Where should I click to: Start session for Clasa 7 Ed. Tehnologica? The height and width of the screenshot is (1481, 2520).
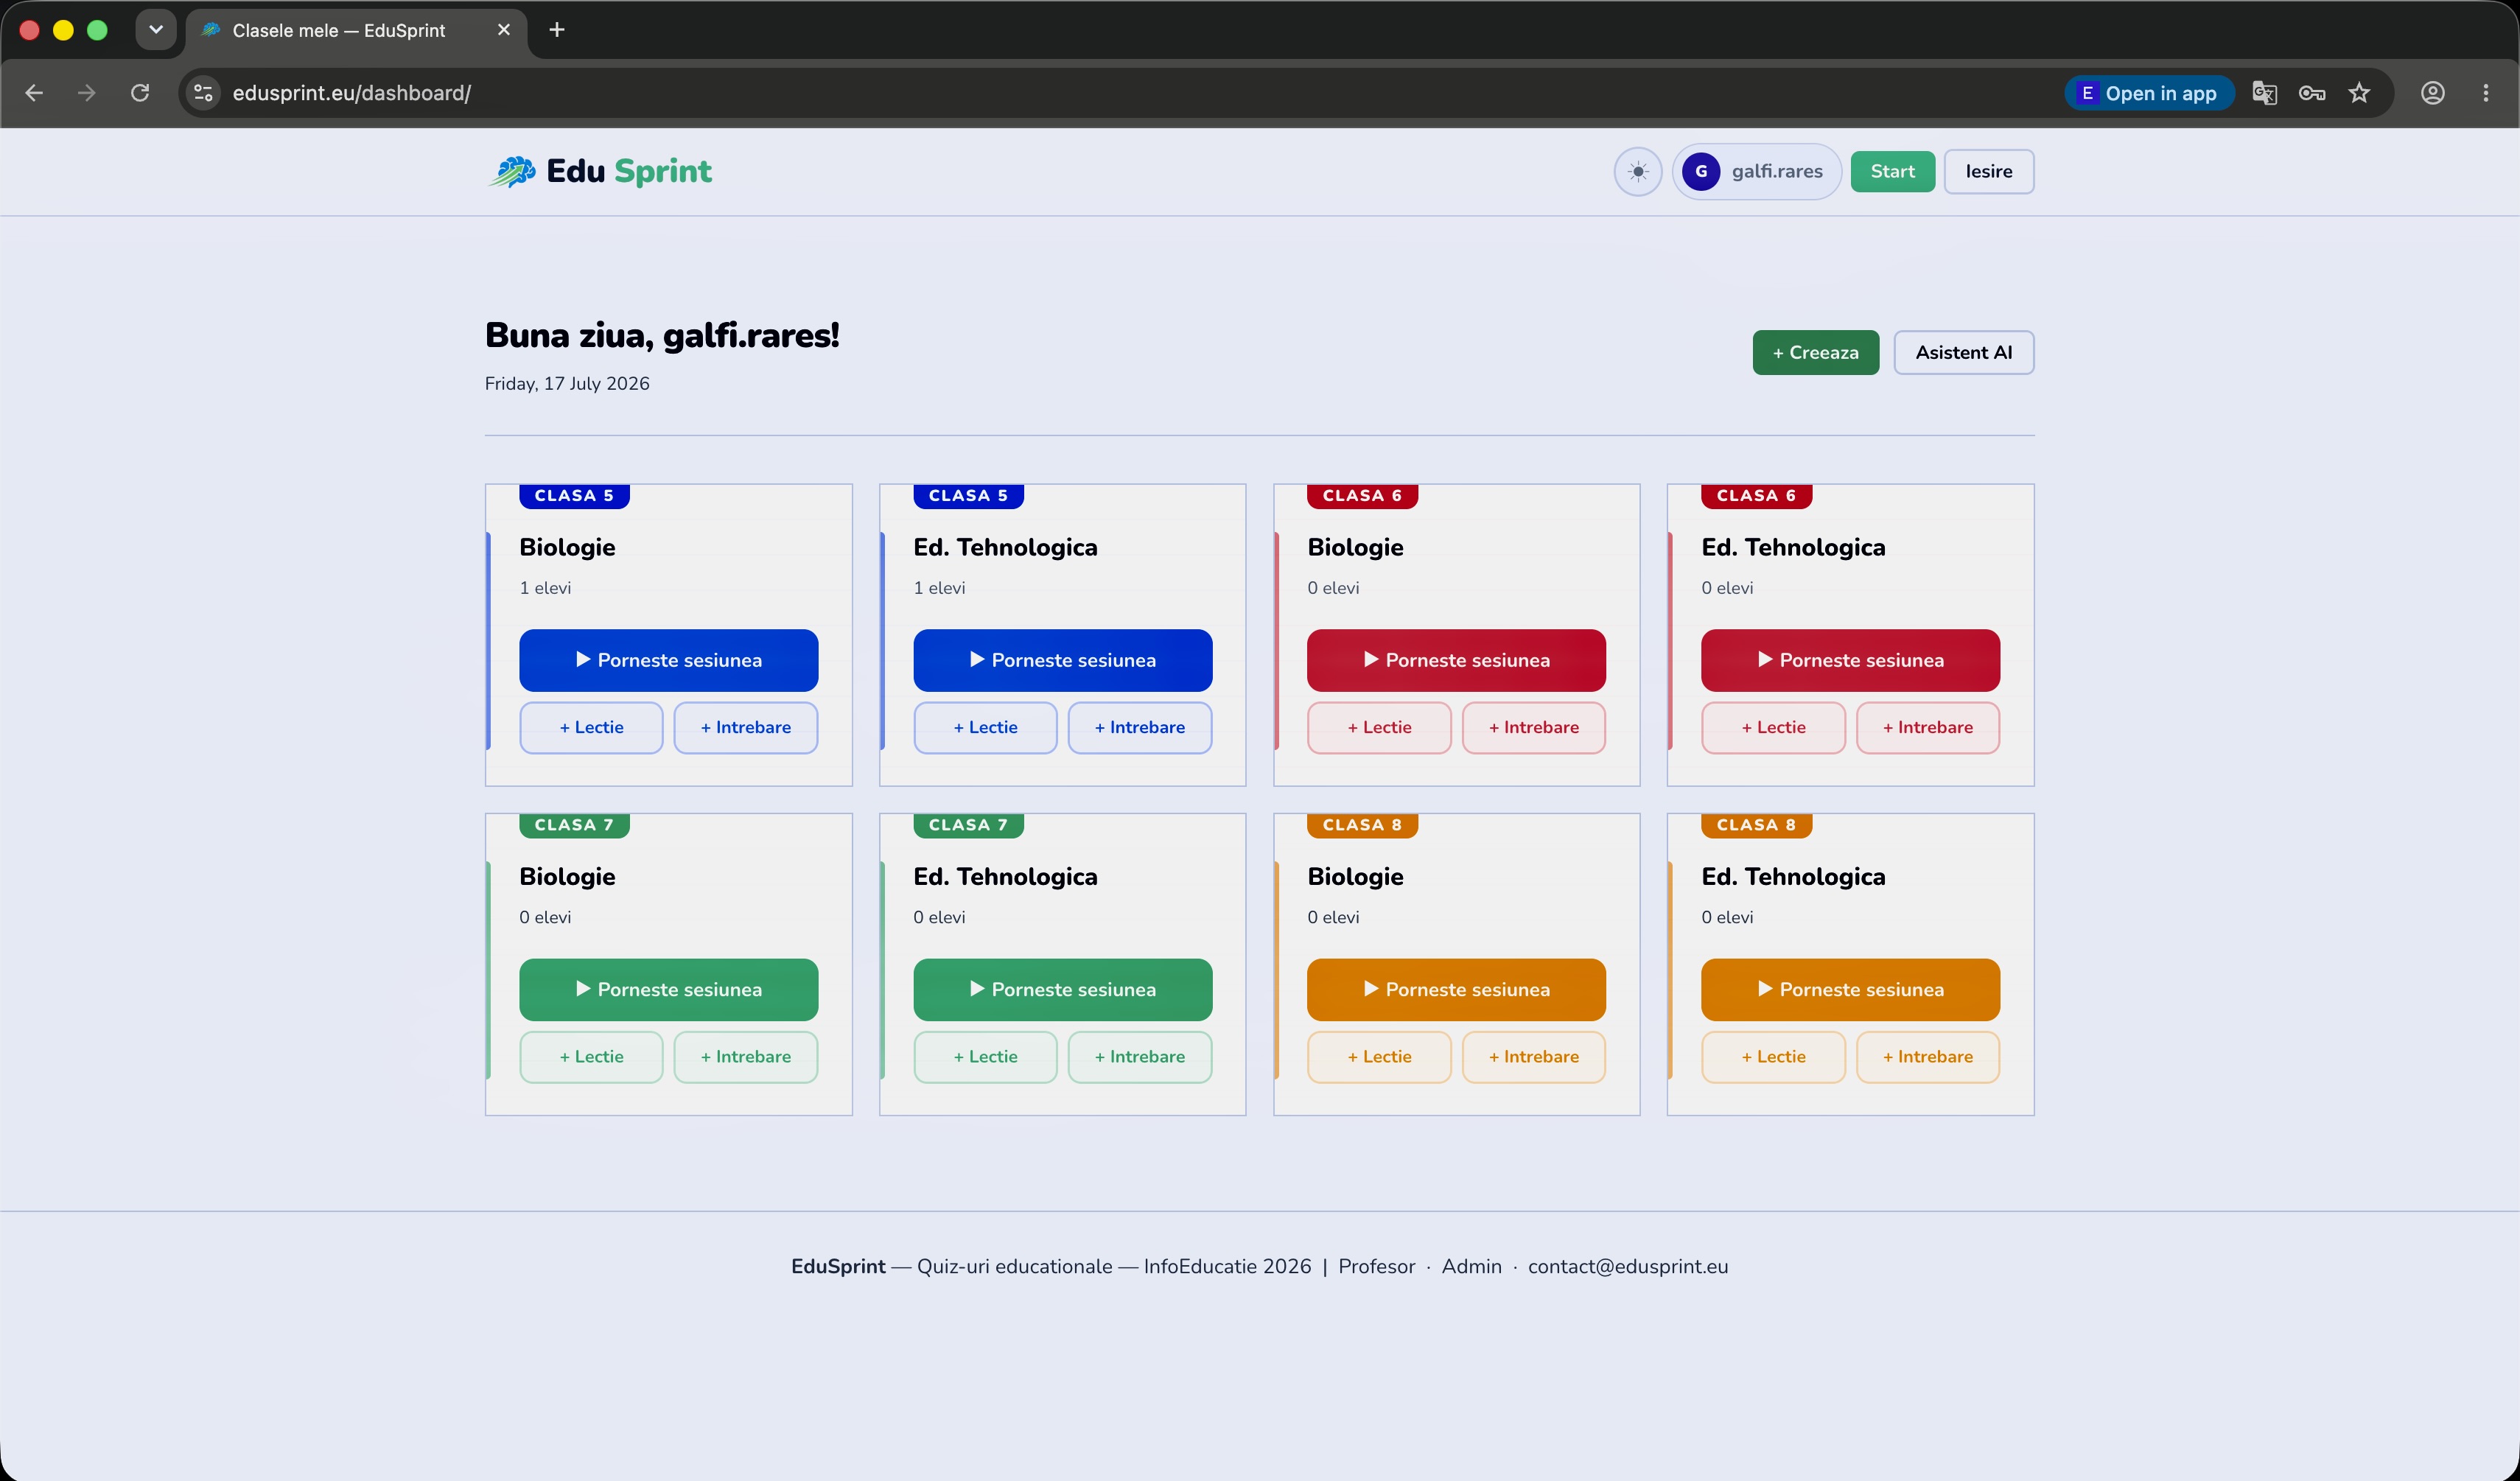coord(1062,989)
